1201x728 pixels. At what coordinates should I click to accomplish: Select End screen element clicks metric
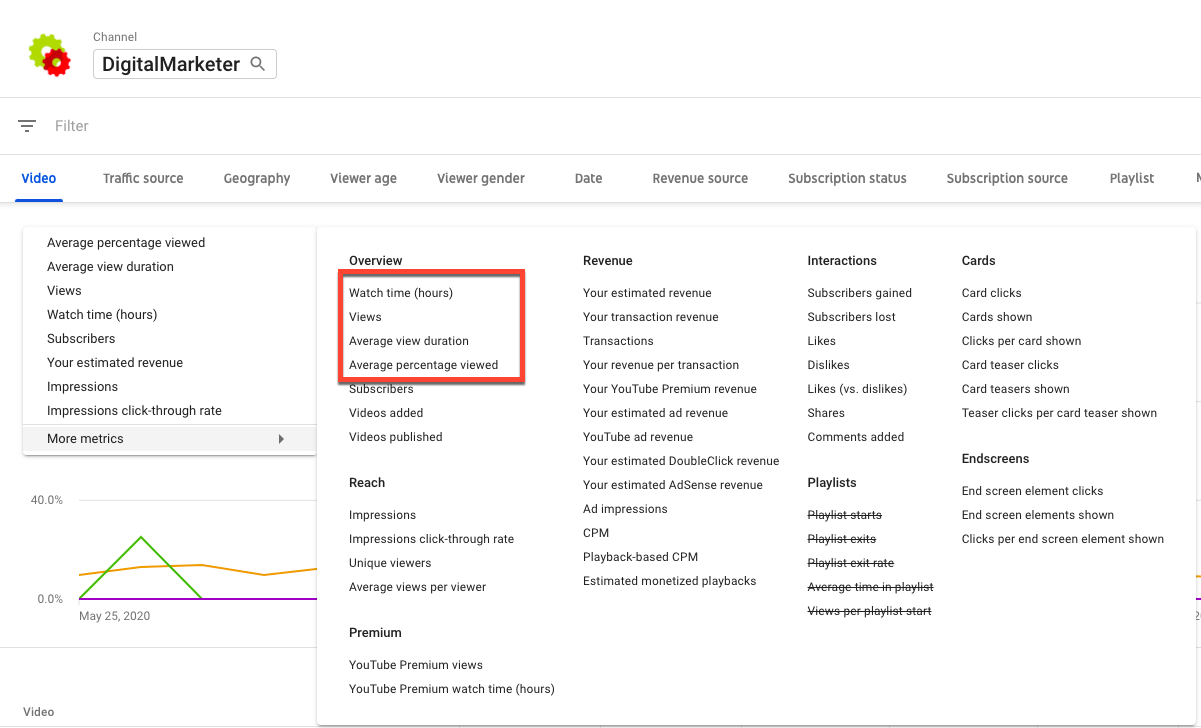point(1032,491)
